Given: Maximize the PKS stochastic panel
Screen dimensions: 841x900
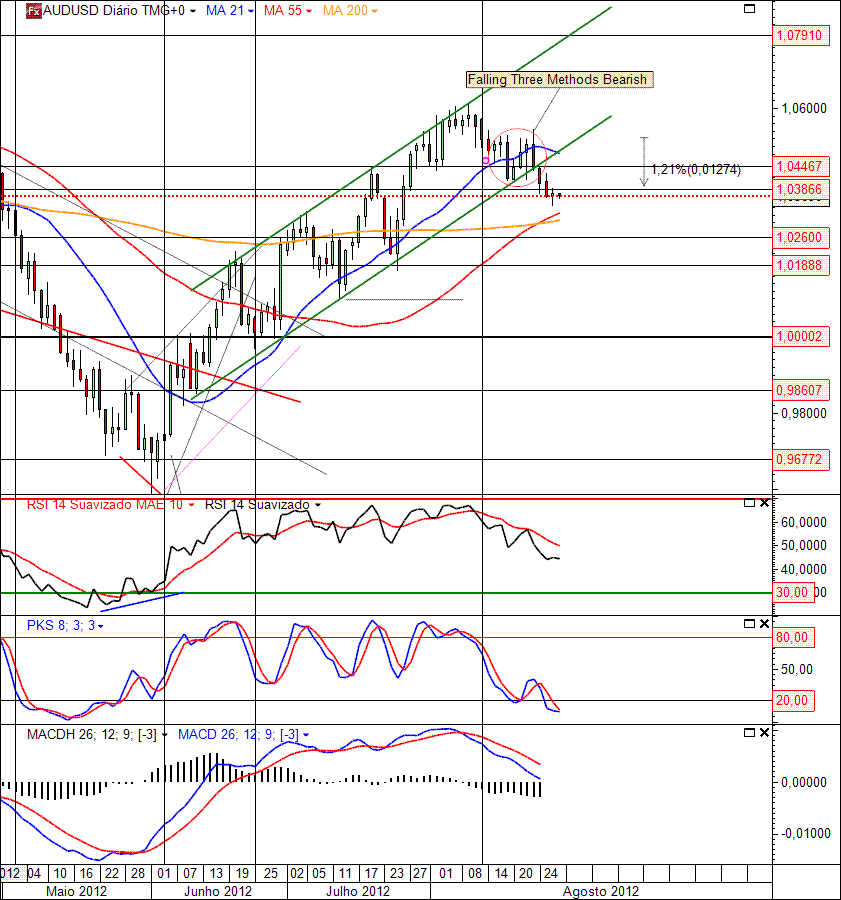Looking at the screenshot, I should point(749,623).
